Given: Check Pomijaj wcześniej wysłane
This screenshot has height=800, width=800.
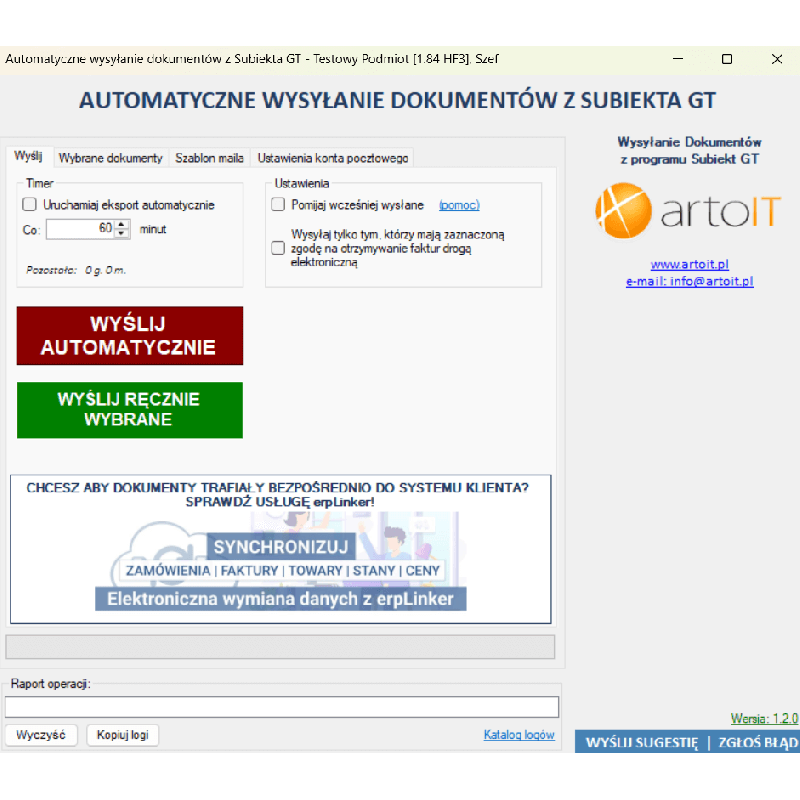Looking at the screenshot, I should (x=277, y=204).
